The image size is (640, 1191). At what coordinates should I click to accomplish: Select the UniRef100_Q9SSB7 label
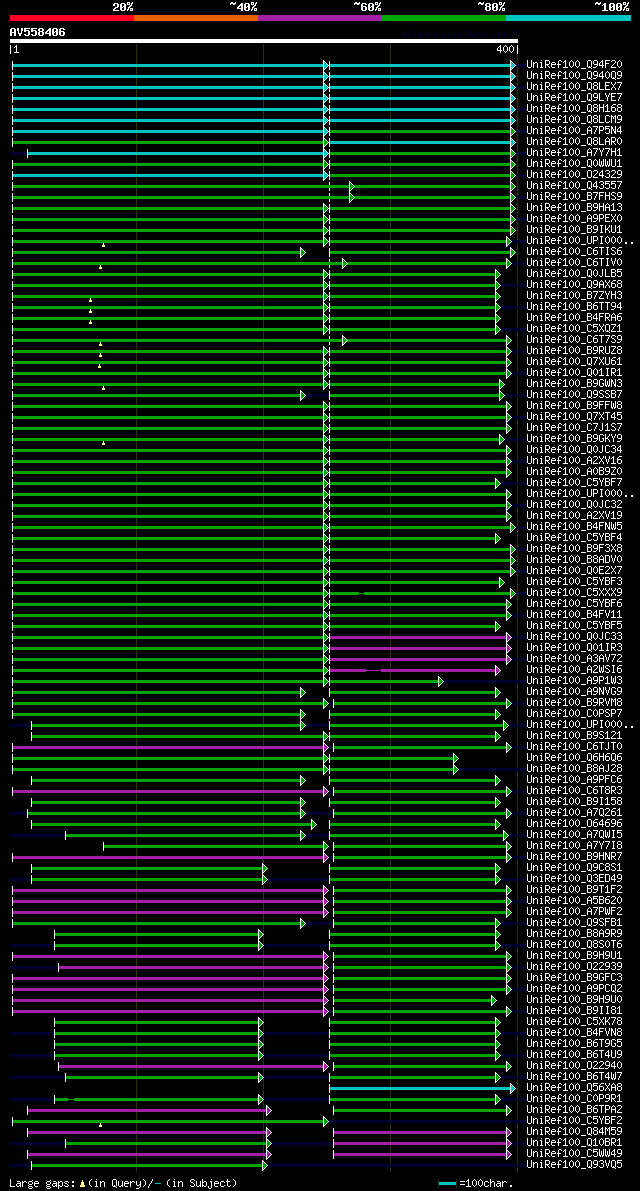coord(574,395)
